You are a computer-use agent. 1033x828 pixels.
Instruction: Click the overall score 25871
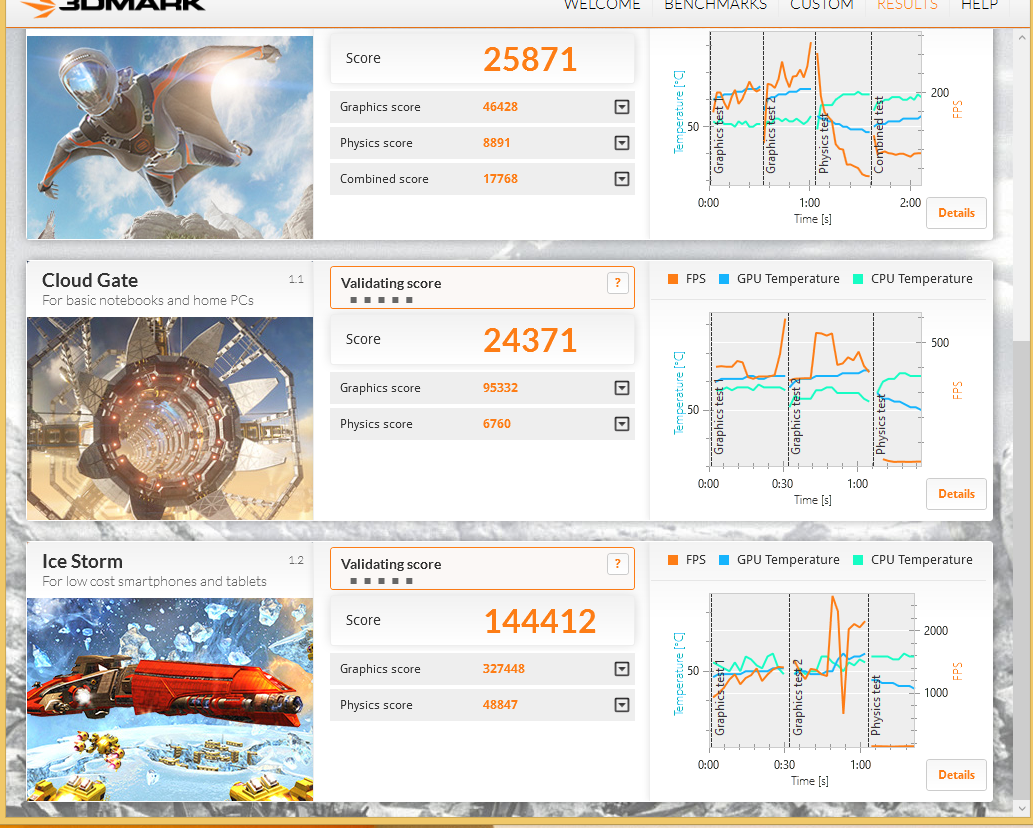pyautogui.click(x=530, y=59)
